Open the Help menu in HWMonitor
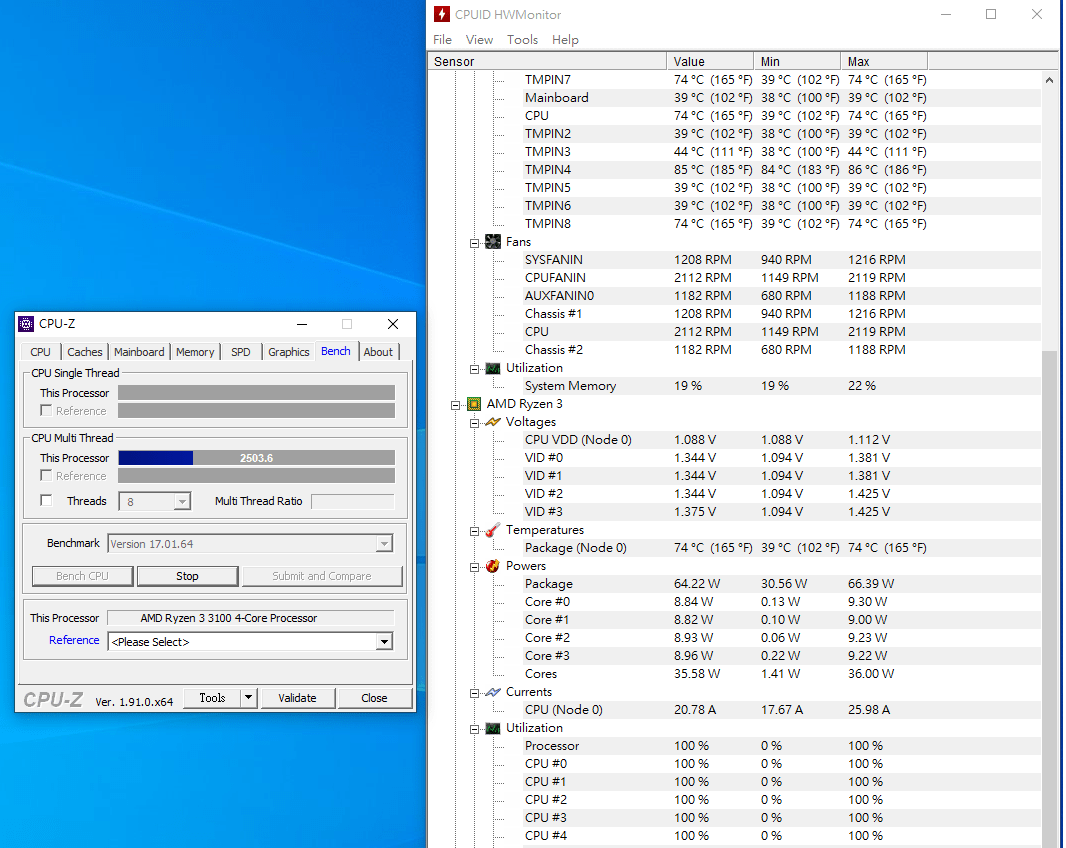This screenshot has width=1066, height=848. pyautogui.click(x=565, y=39)
